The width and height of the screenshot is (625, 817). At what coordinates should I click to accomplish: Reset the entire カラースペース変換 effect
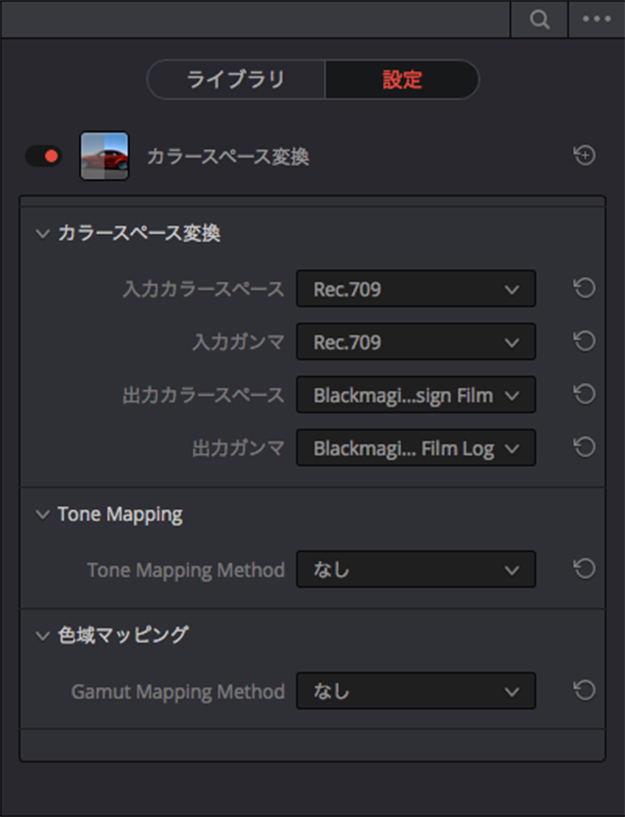click(584, 155)
